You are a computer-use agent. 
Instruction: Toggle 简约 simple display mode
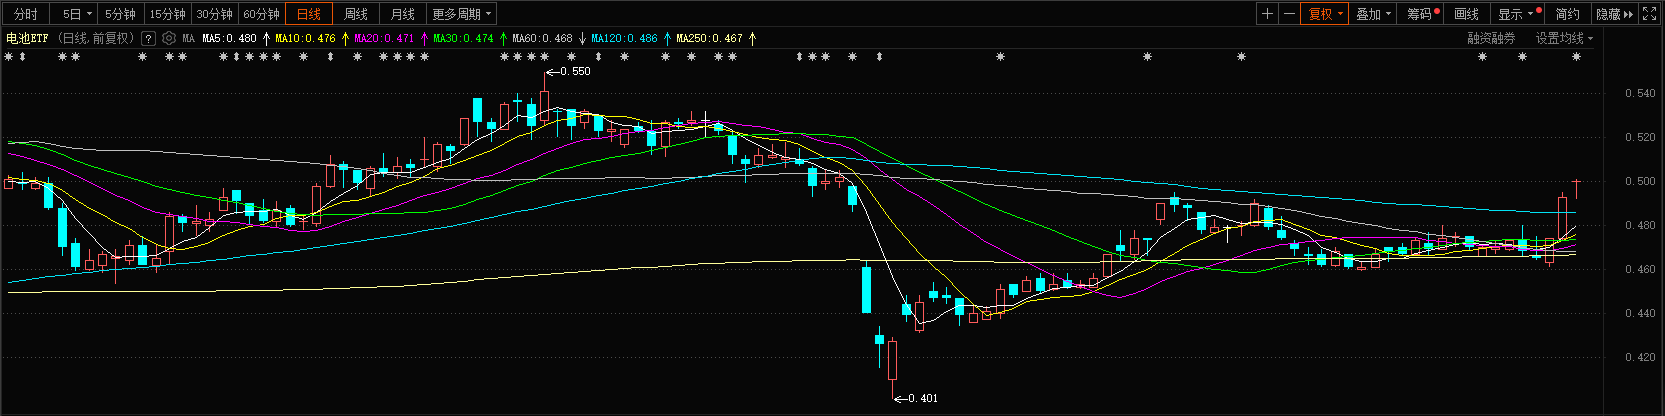(x=1567, y=14)
